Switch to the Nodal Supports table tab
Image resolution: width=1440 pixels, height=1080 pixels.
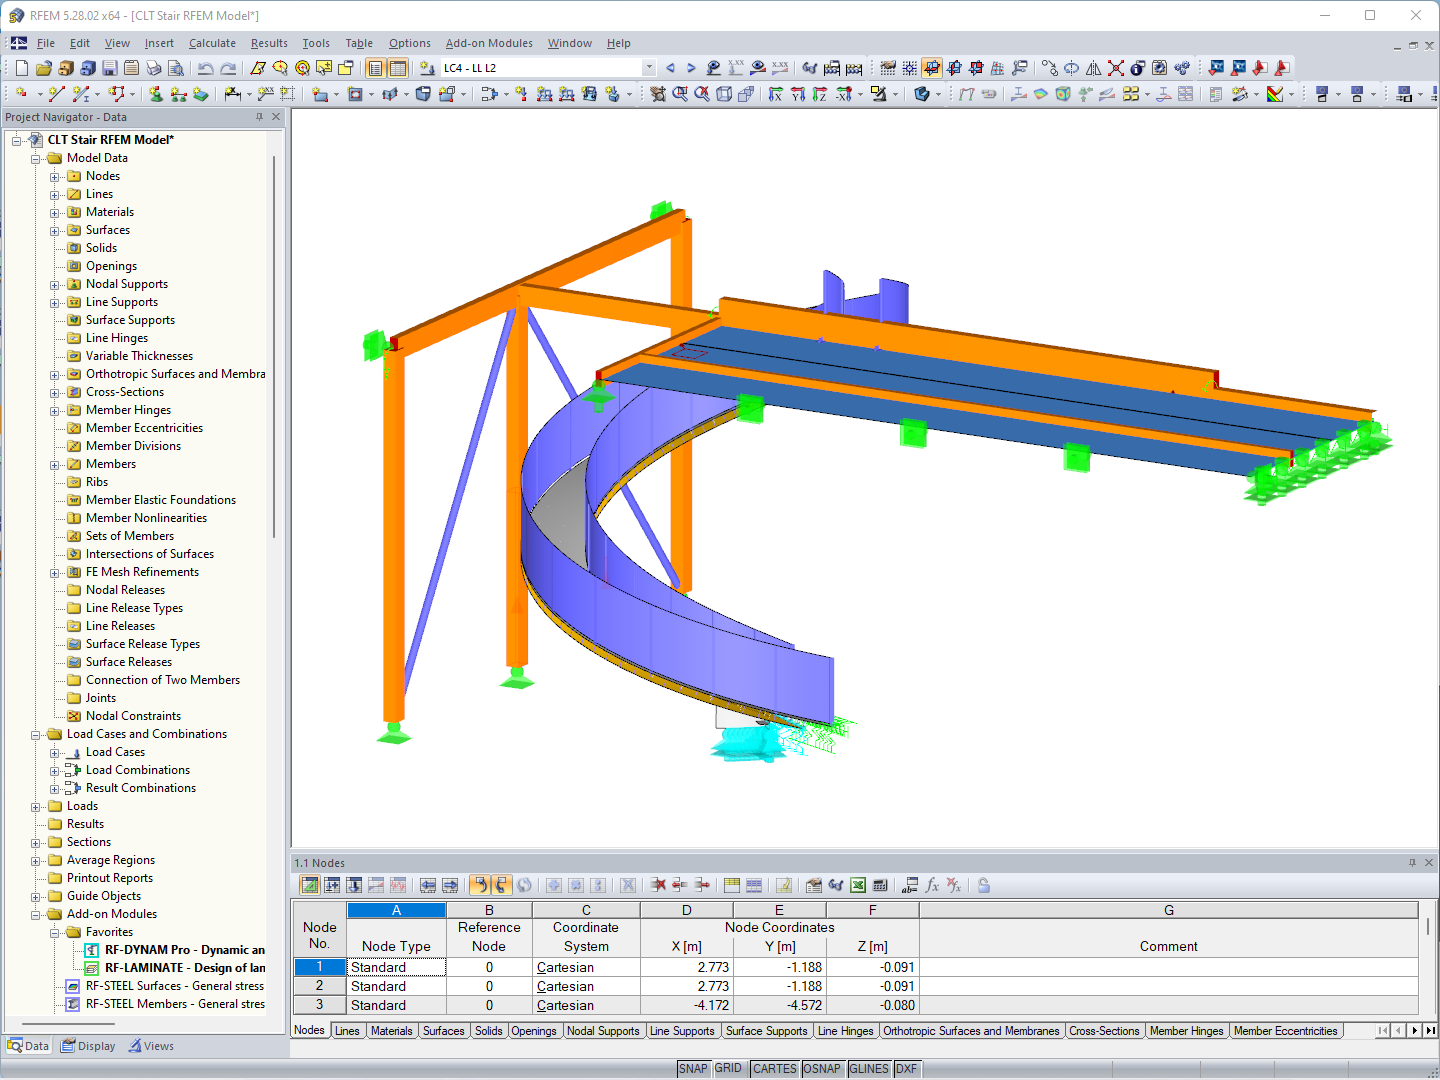click(x=603, y=1031)
